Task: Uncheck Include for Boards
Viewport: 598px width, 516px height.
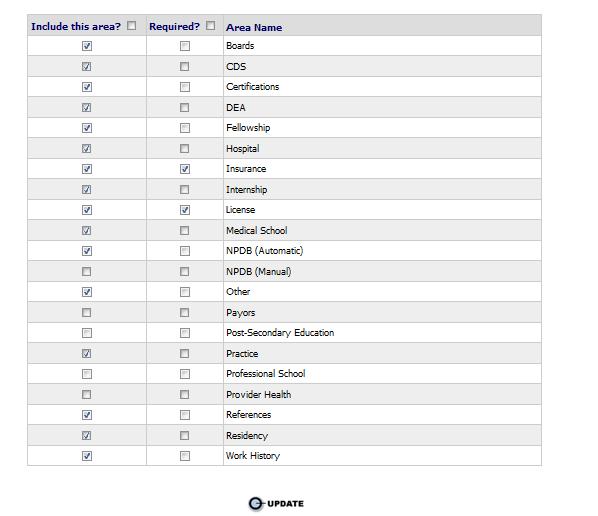Action: click(87, 46)
